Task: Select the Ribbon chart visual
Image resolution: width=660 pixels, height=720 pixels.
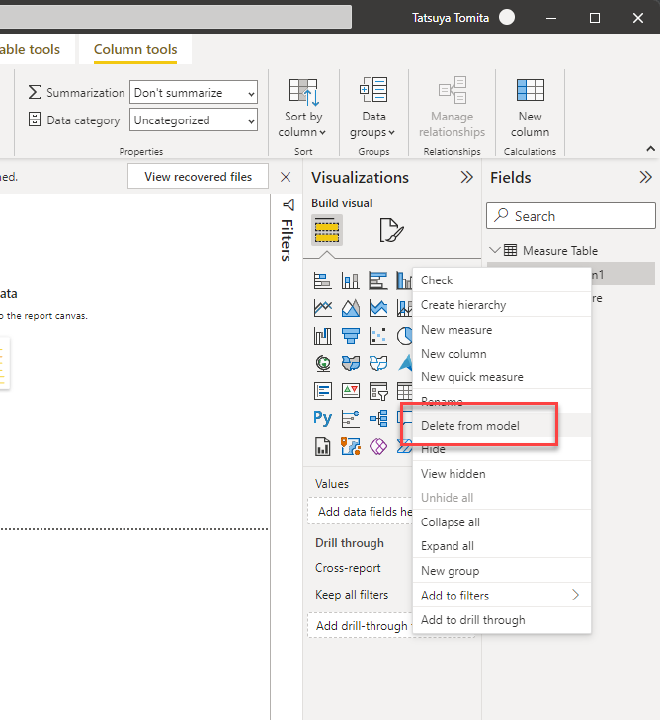Action: pyautogui.click(x=322, y=336)
